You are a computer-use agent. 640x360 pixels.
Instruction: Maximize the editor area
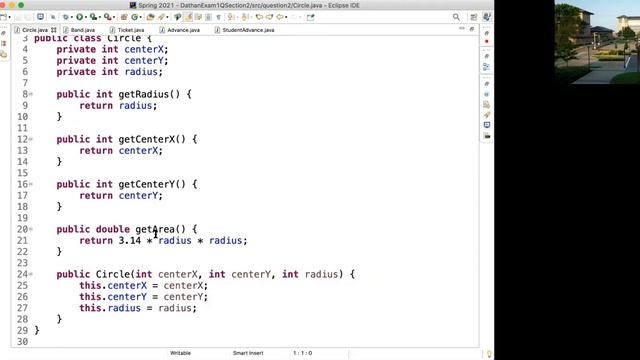click(472, 29)
